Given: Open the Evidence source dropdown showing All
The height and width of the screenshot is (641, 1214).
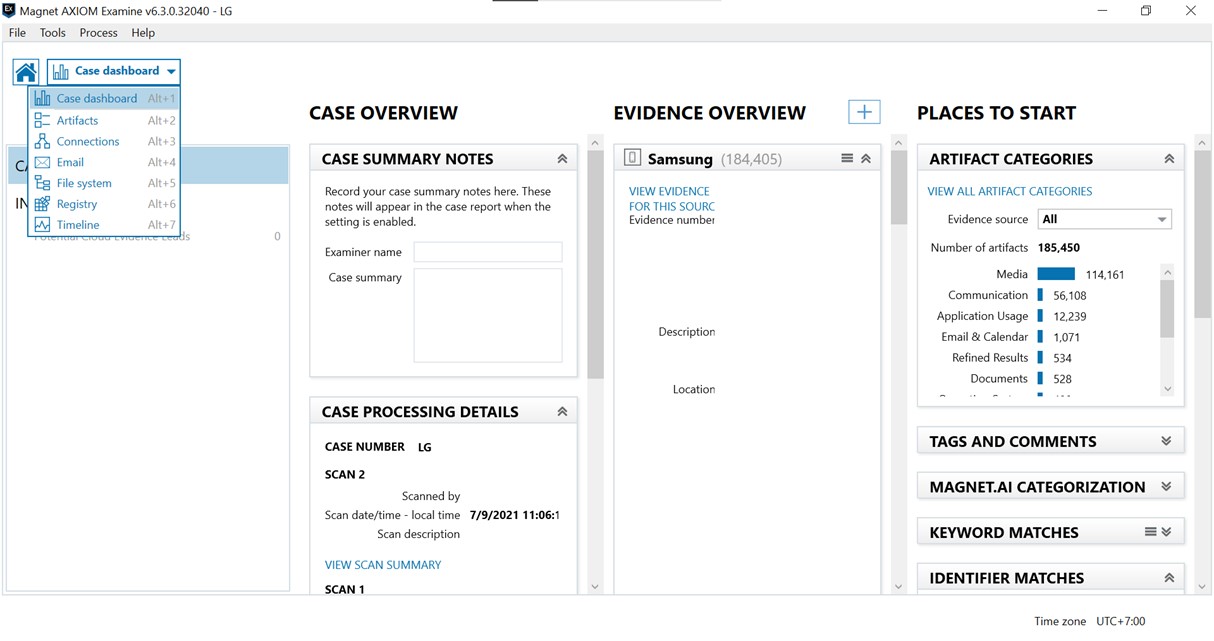Looking at the screenshot, I should tap(1104, 218).
